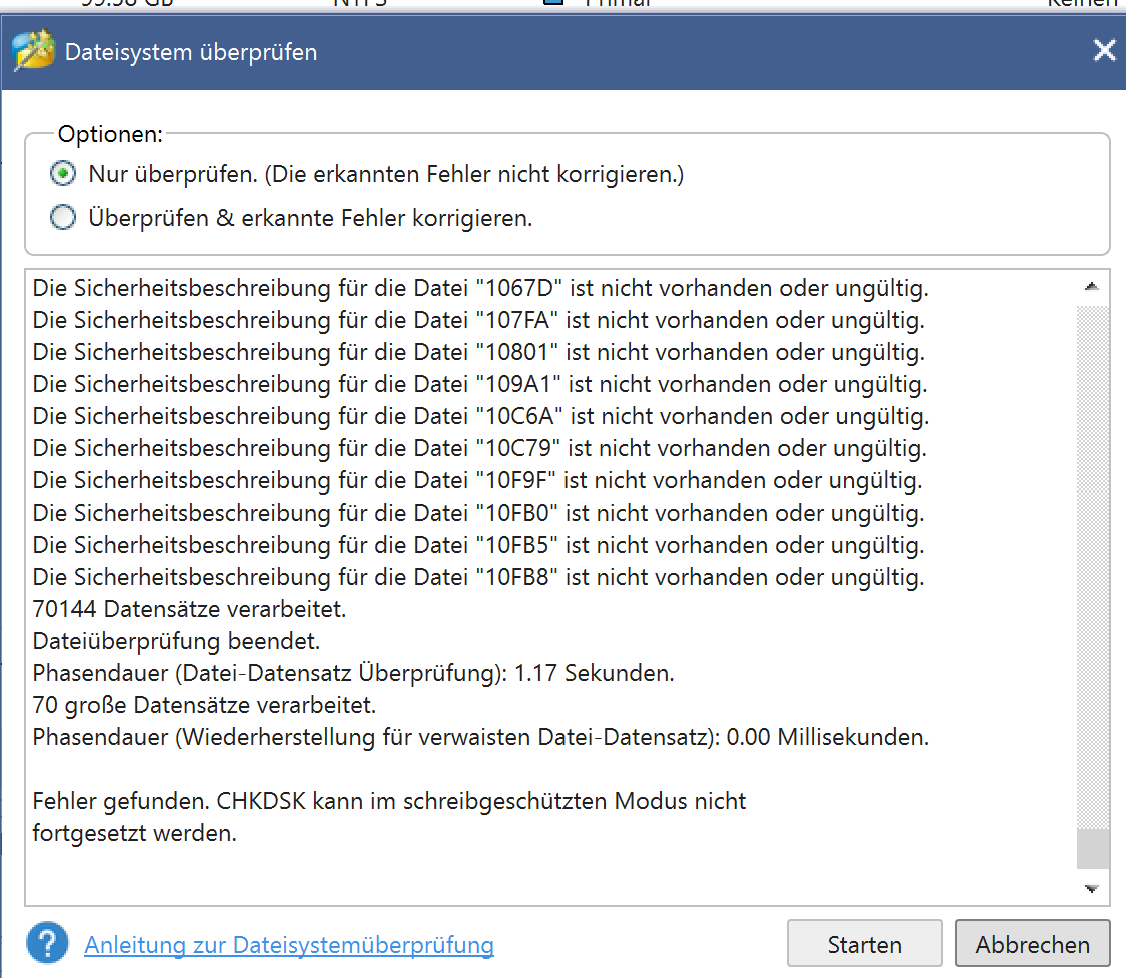Screen dimensions: 1126x978
Task: Click the 'Fehler gefunden. CHKDSK' message line
Action: 389,801
